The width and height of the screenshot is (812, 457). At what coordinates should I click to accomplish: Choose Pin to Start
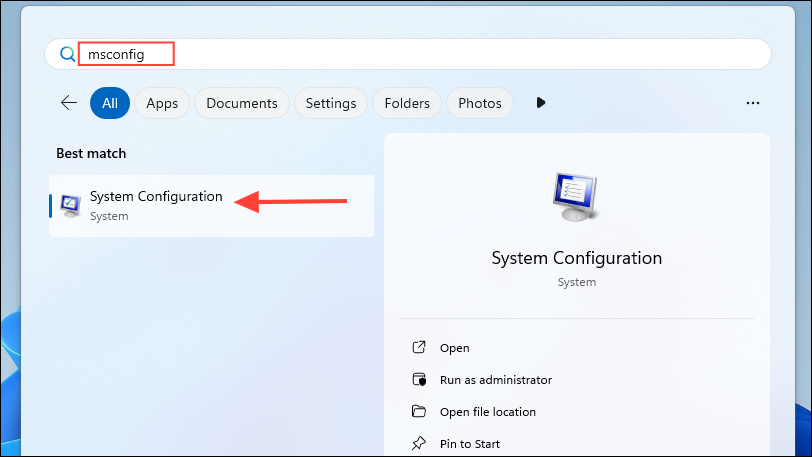(470, 444)
